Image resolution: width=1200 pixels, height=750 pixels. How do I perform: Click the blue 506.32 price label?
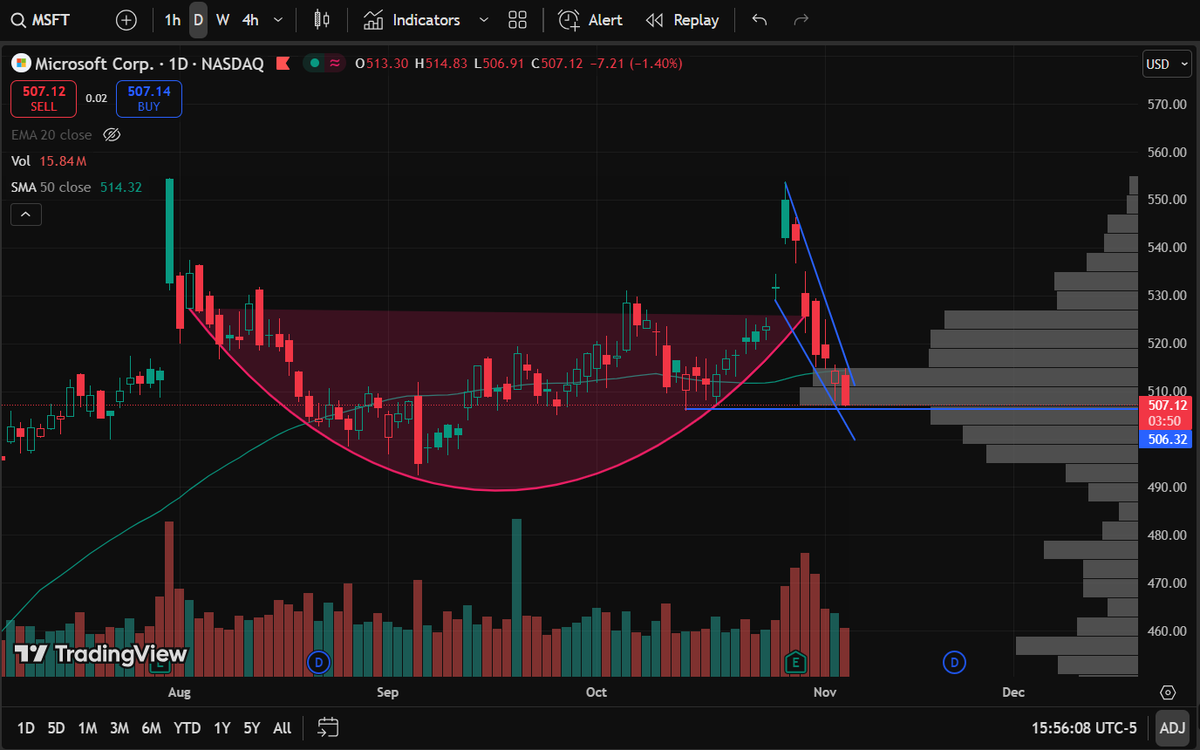point(1167,438)
